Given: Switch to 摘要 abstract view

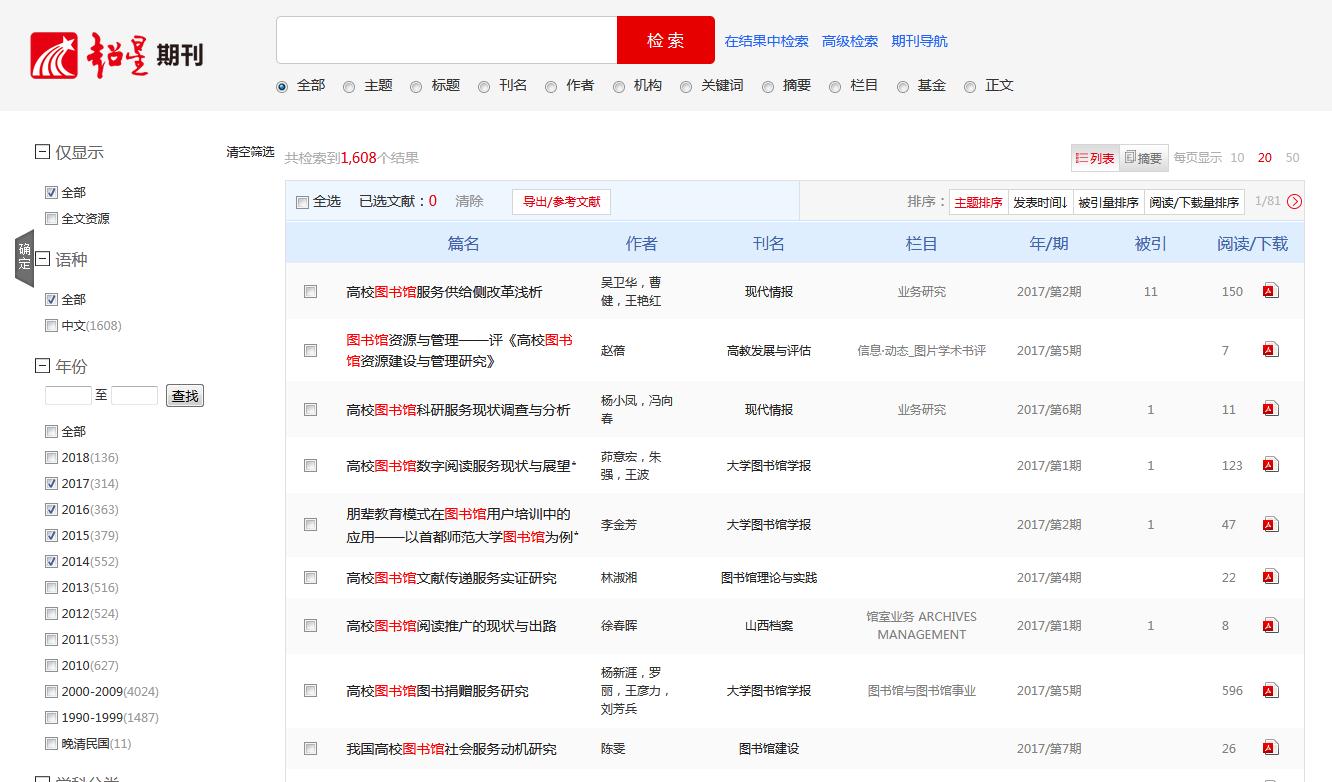Looking at the screenshot, I should pyautogui.click(x=1143, y=158).
